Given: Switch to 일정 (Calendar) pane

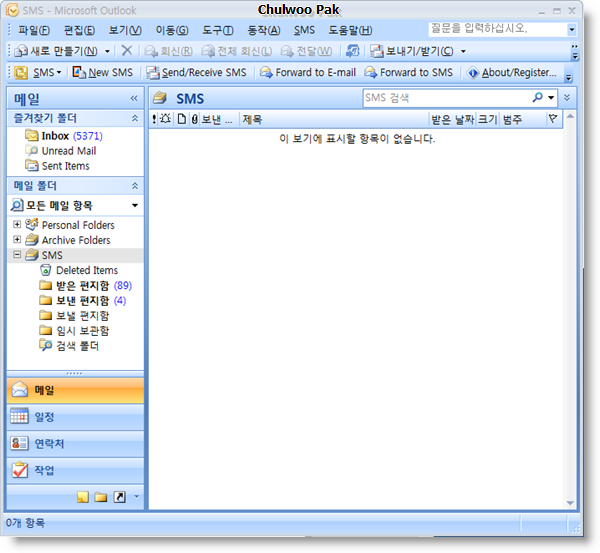Looking at the screenshot, I should coord(75,417).
